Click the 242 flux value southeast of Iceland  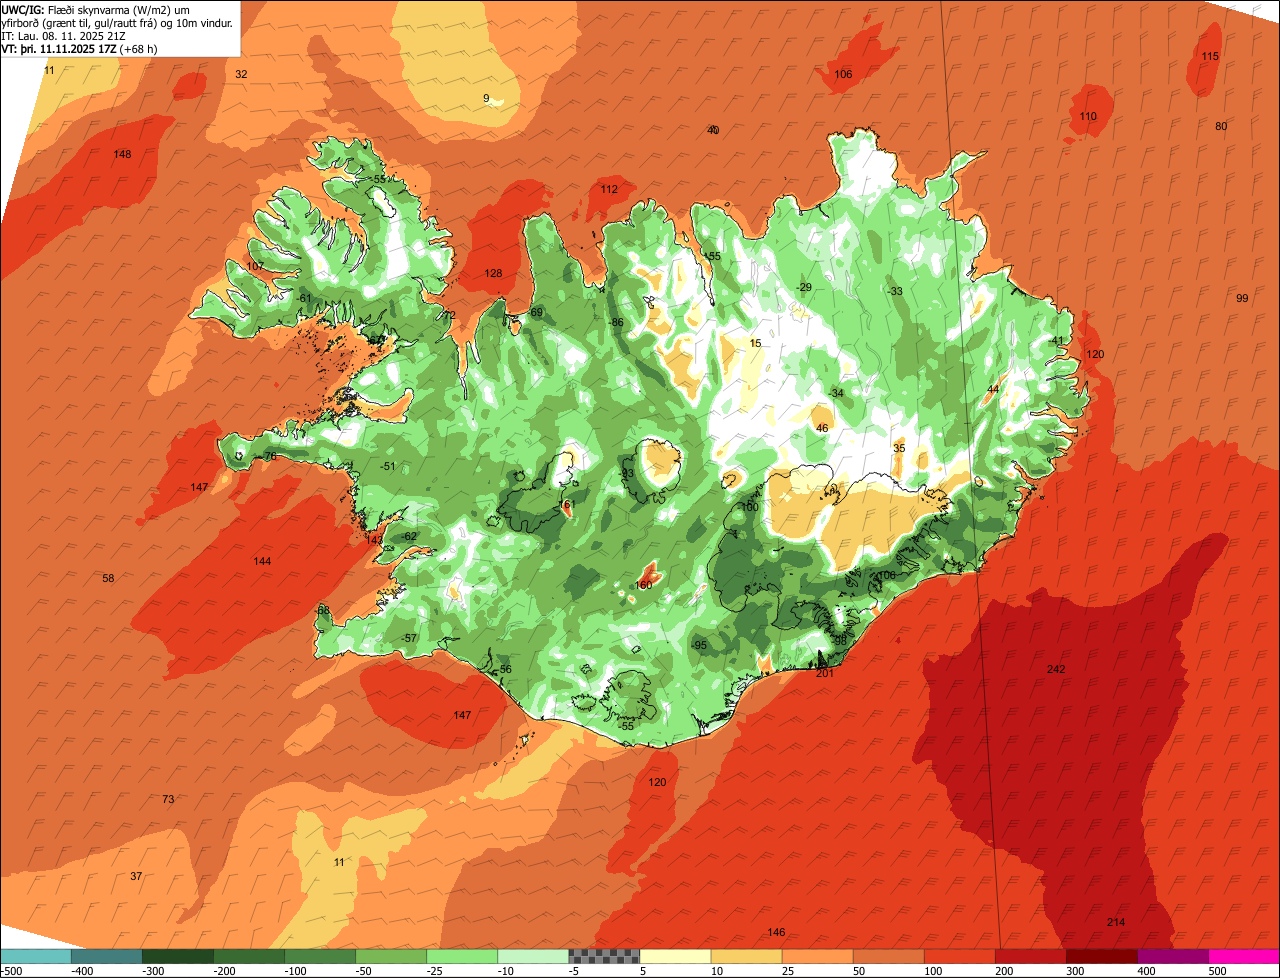[1056, 669]
